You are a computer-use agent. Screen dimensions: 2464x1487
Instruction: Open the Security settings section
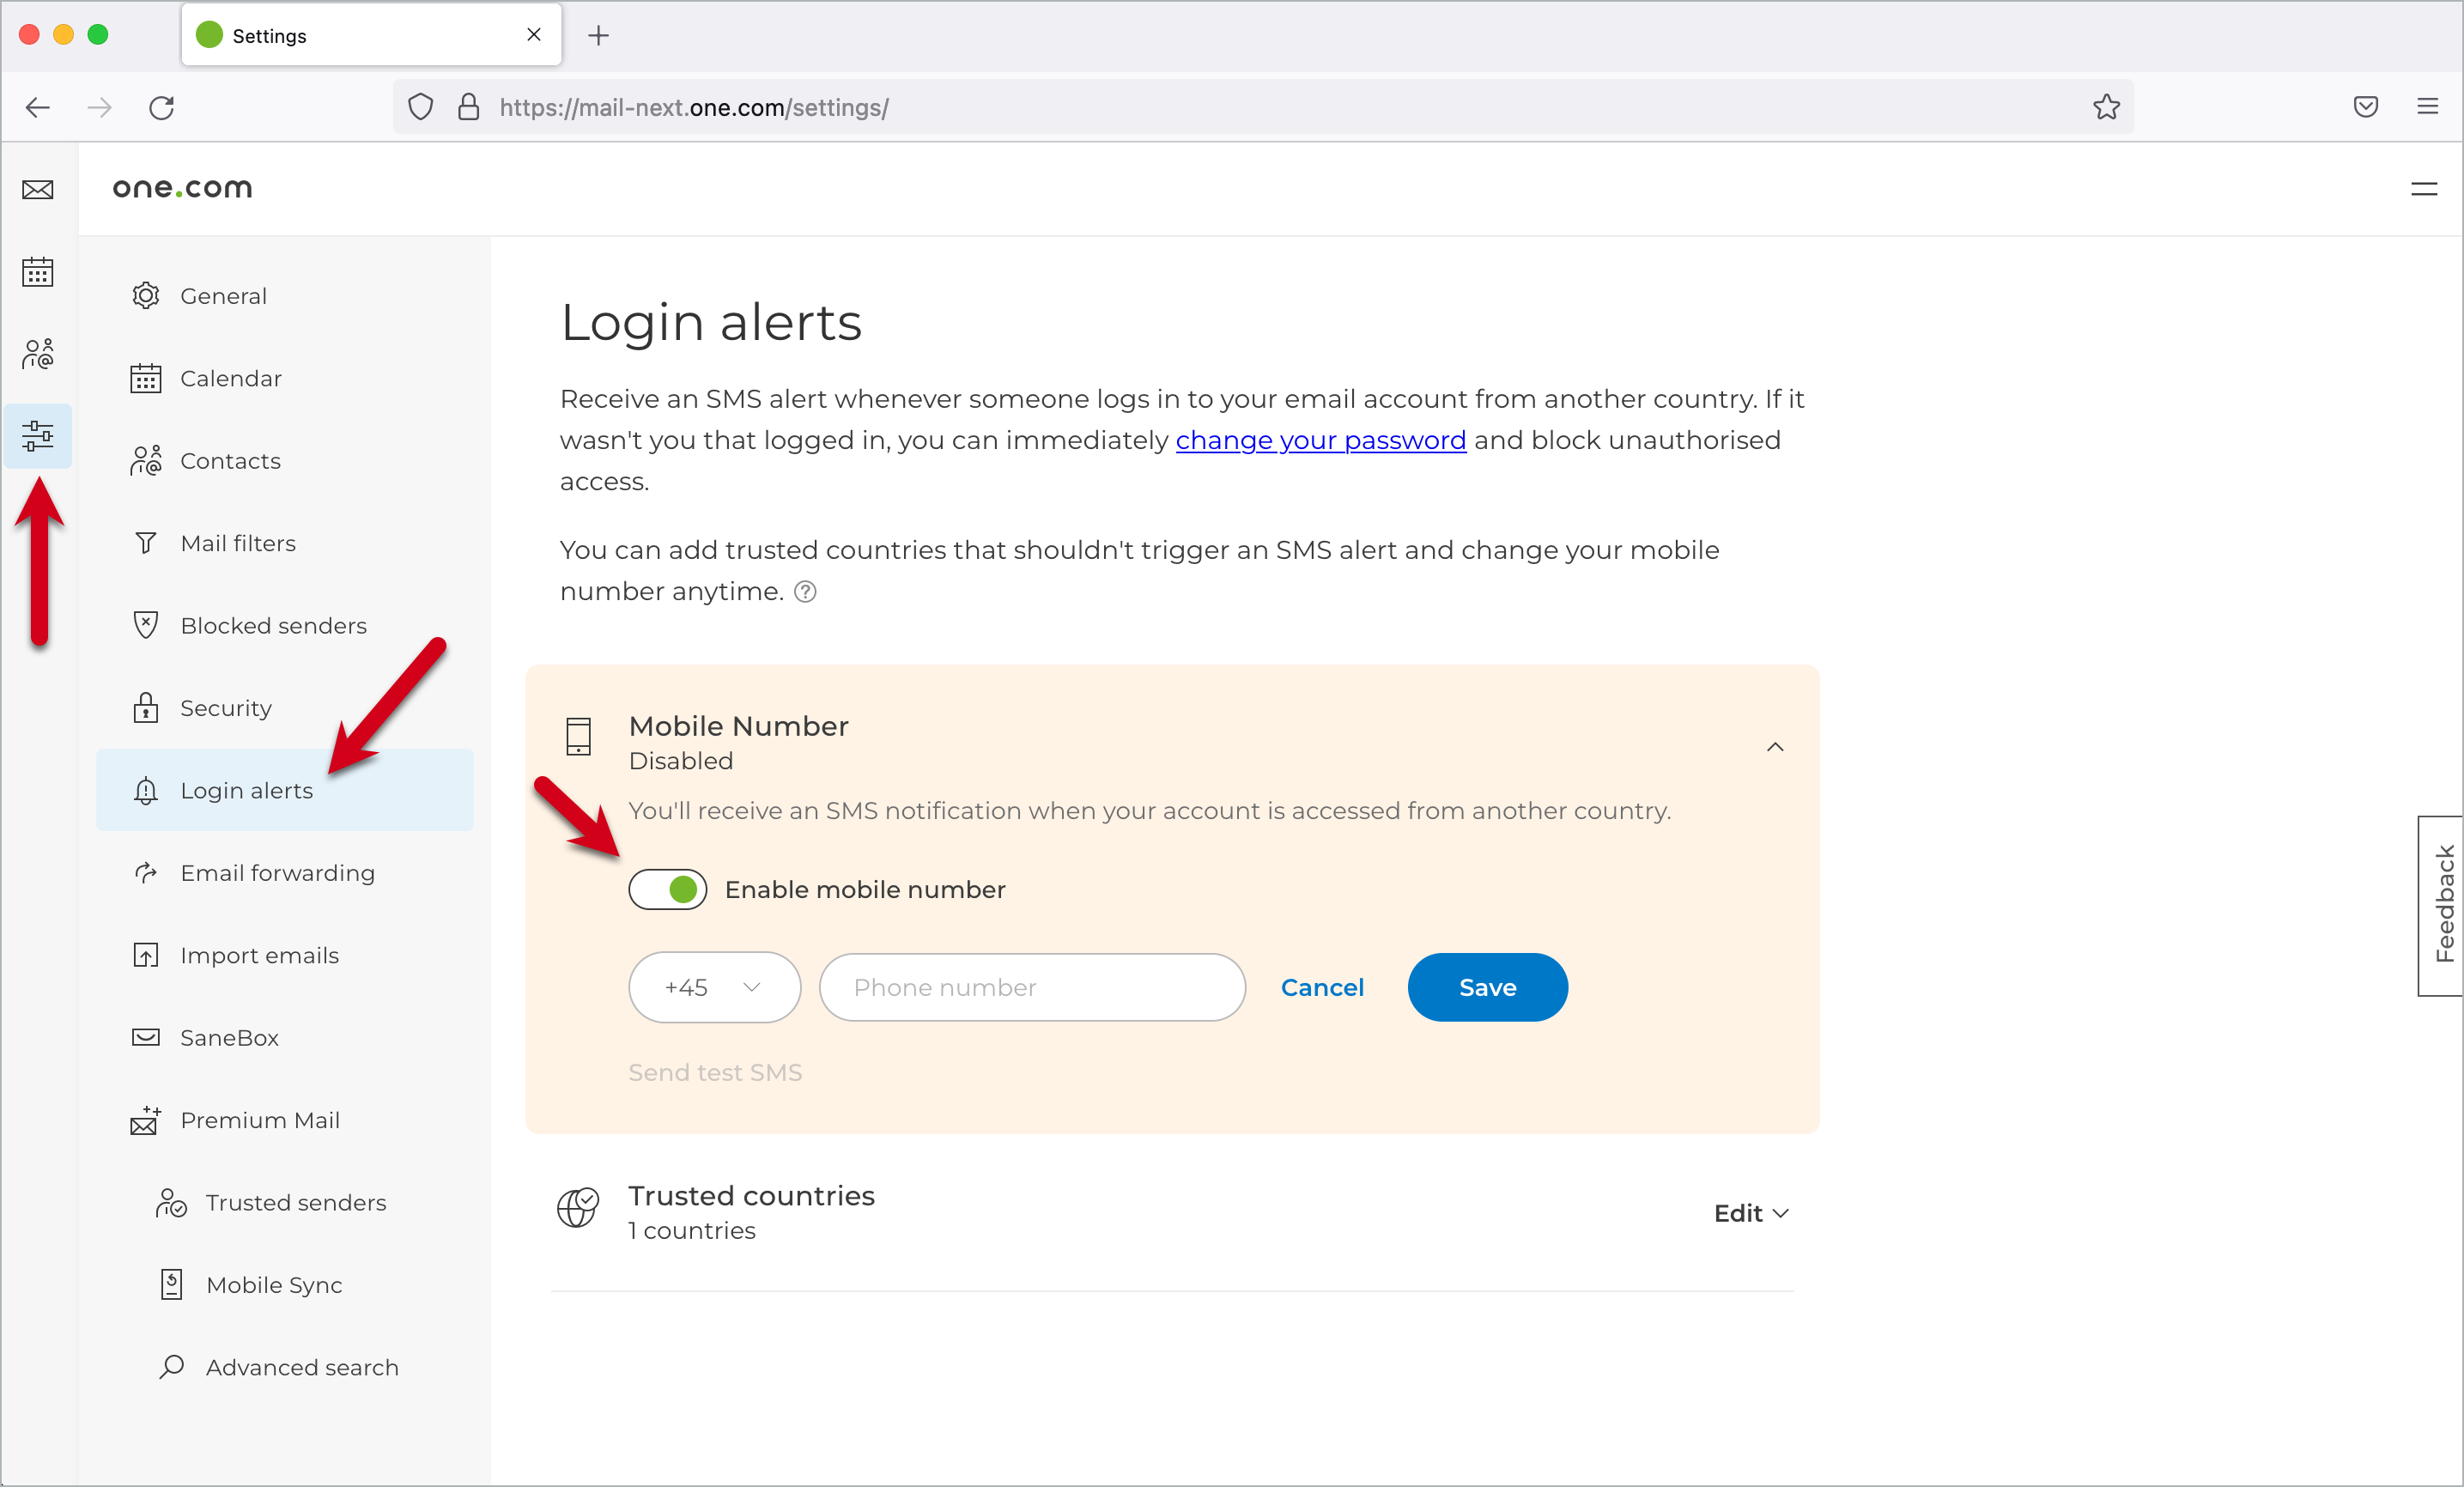click(x=226, y=708)
